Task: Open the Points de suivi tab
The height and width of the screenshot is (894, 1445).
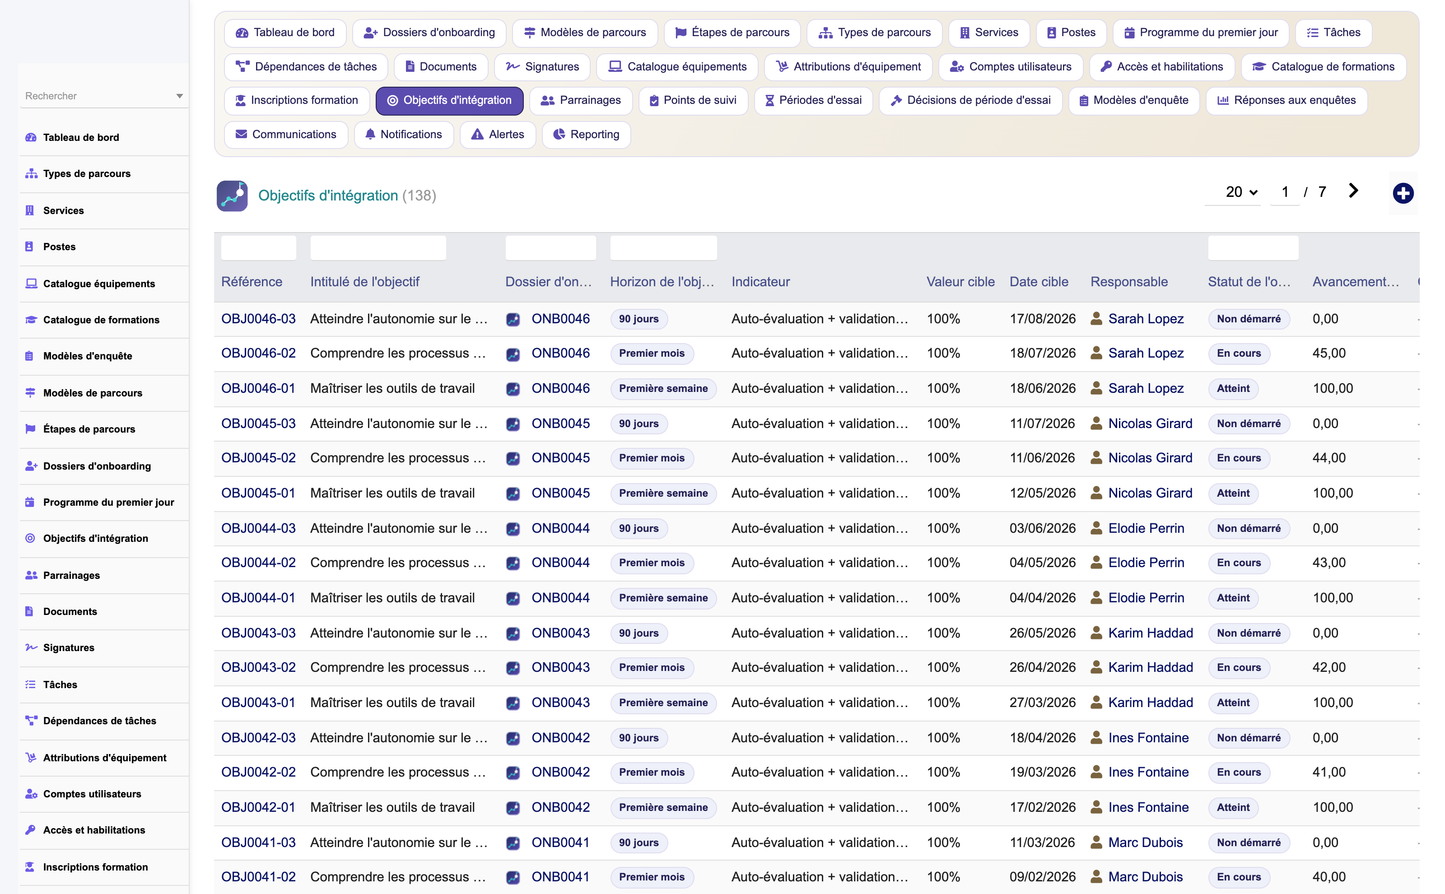Action: pyautogui.click(x=692, y=100)
